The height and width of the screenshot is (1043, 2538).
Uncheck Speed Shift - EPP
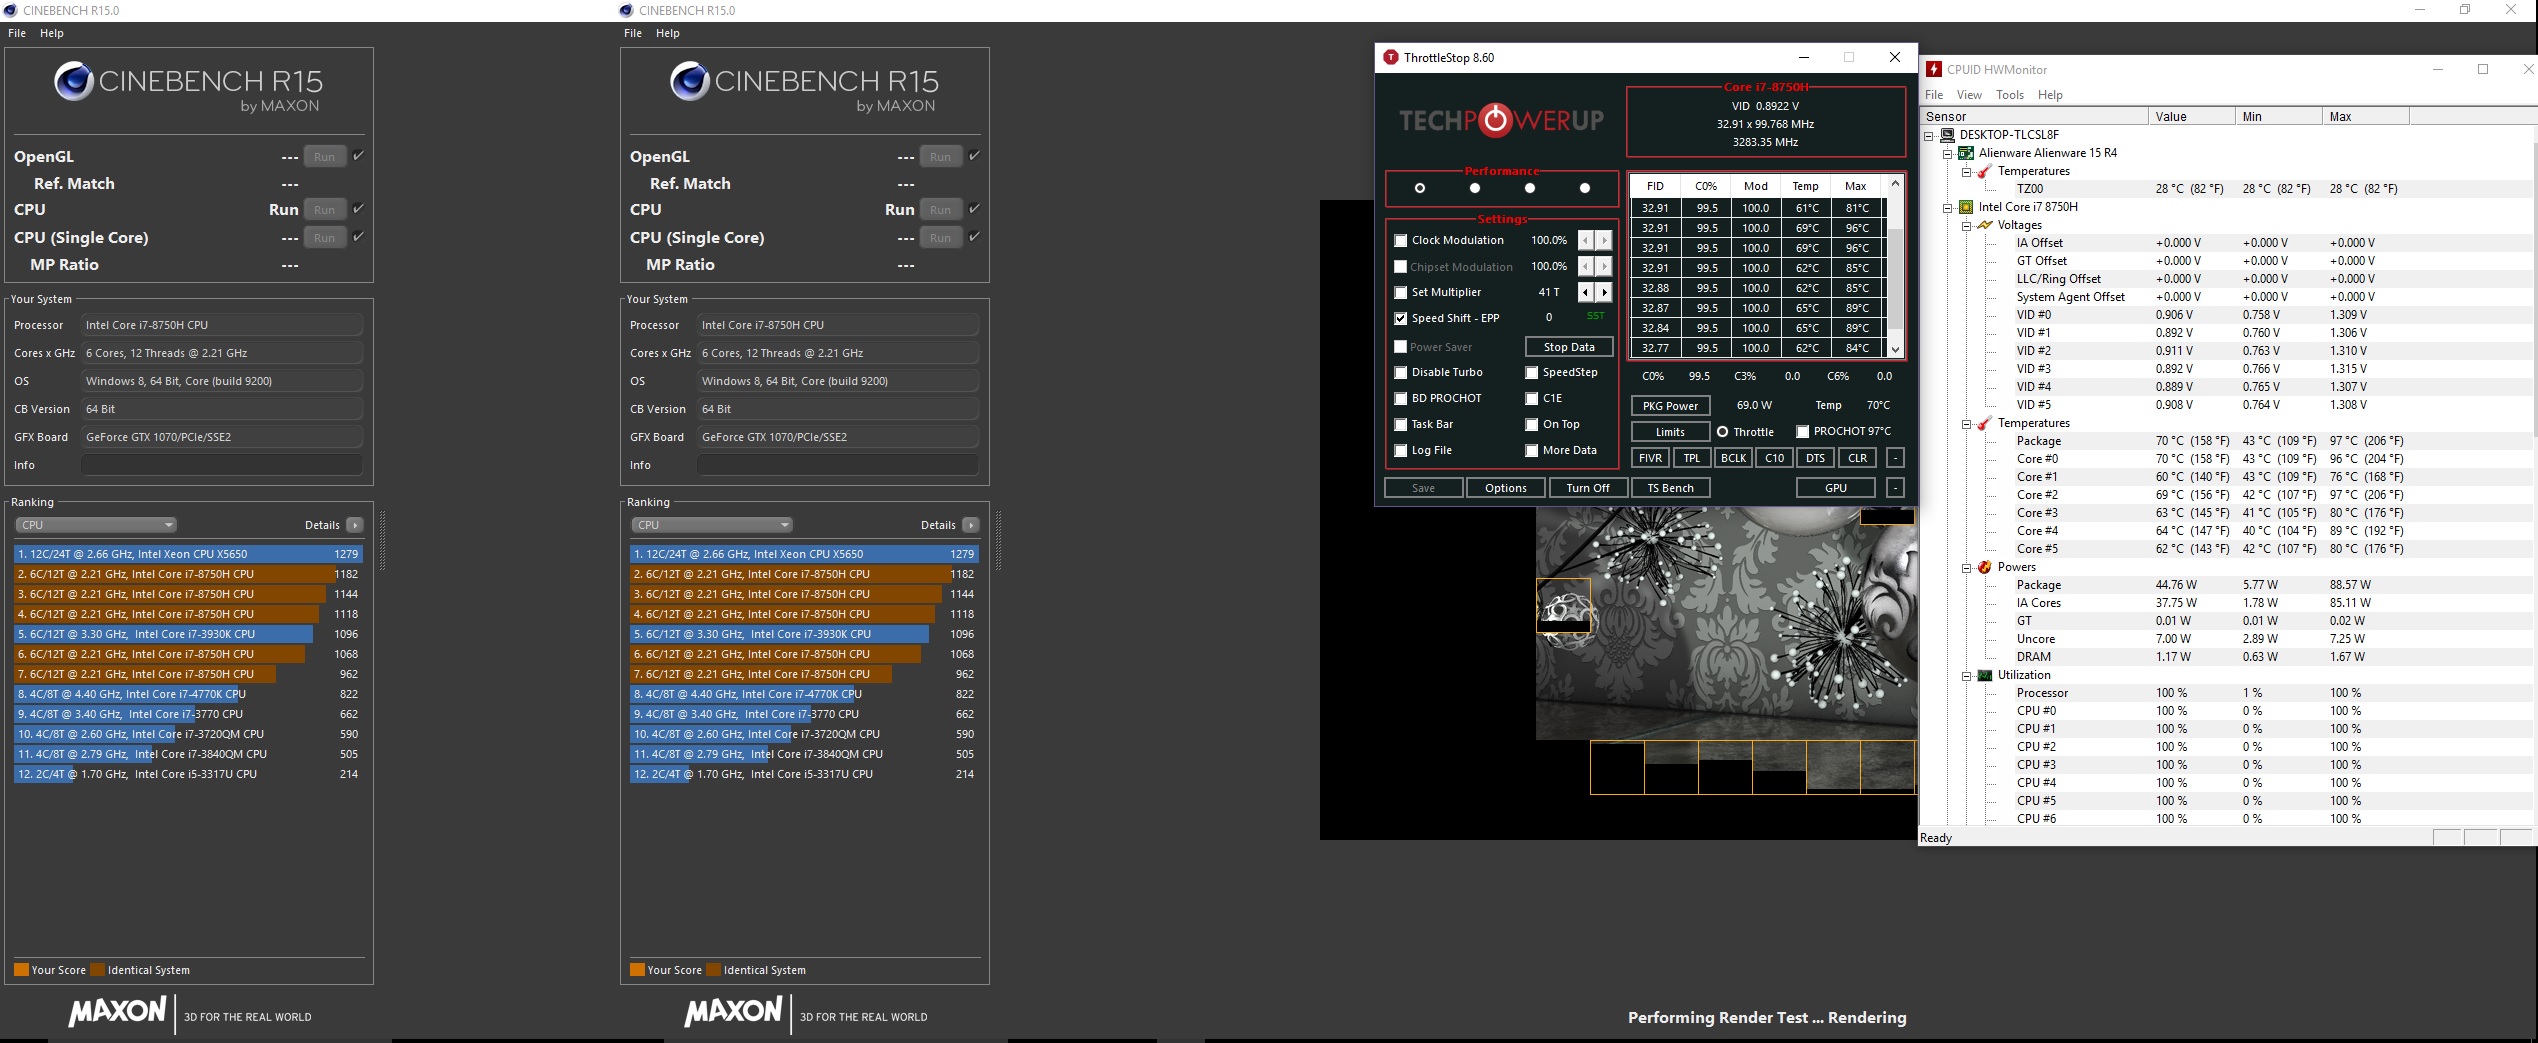pyautogui.click(x=1401, y=318)
